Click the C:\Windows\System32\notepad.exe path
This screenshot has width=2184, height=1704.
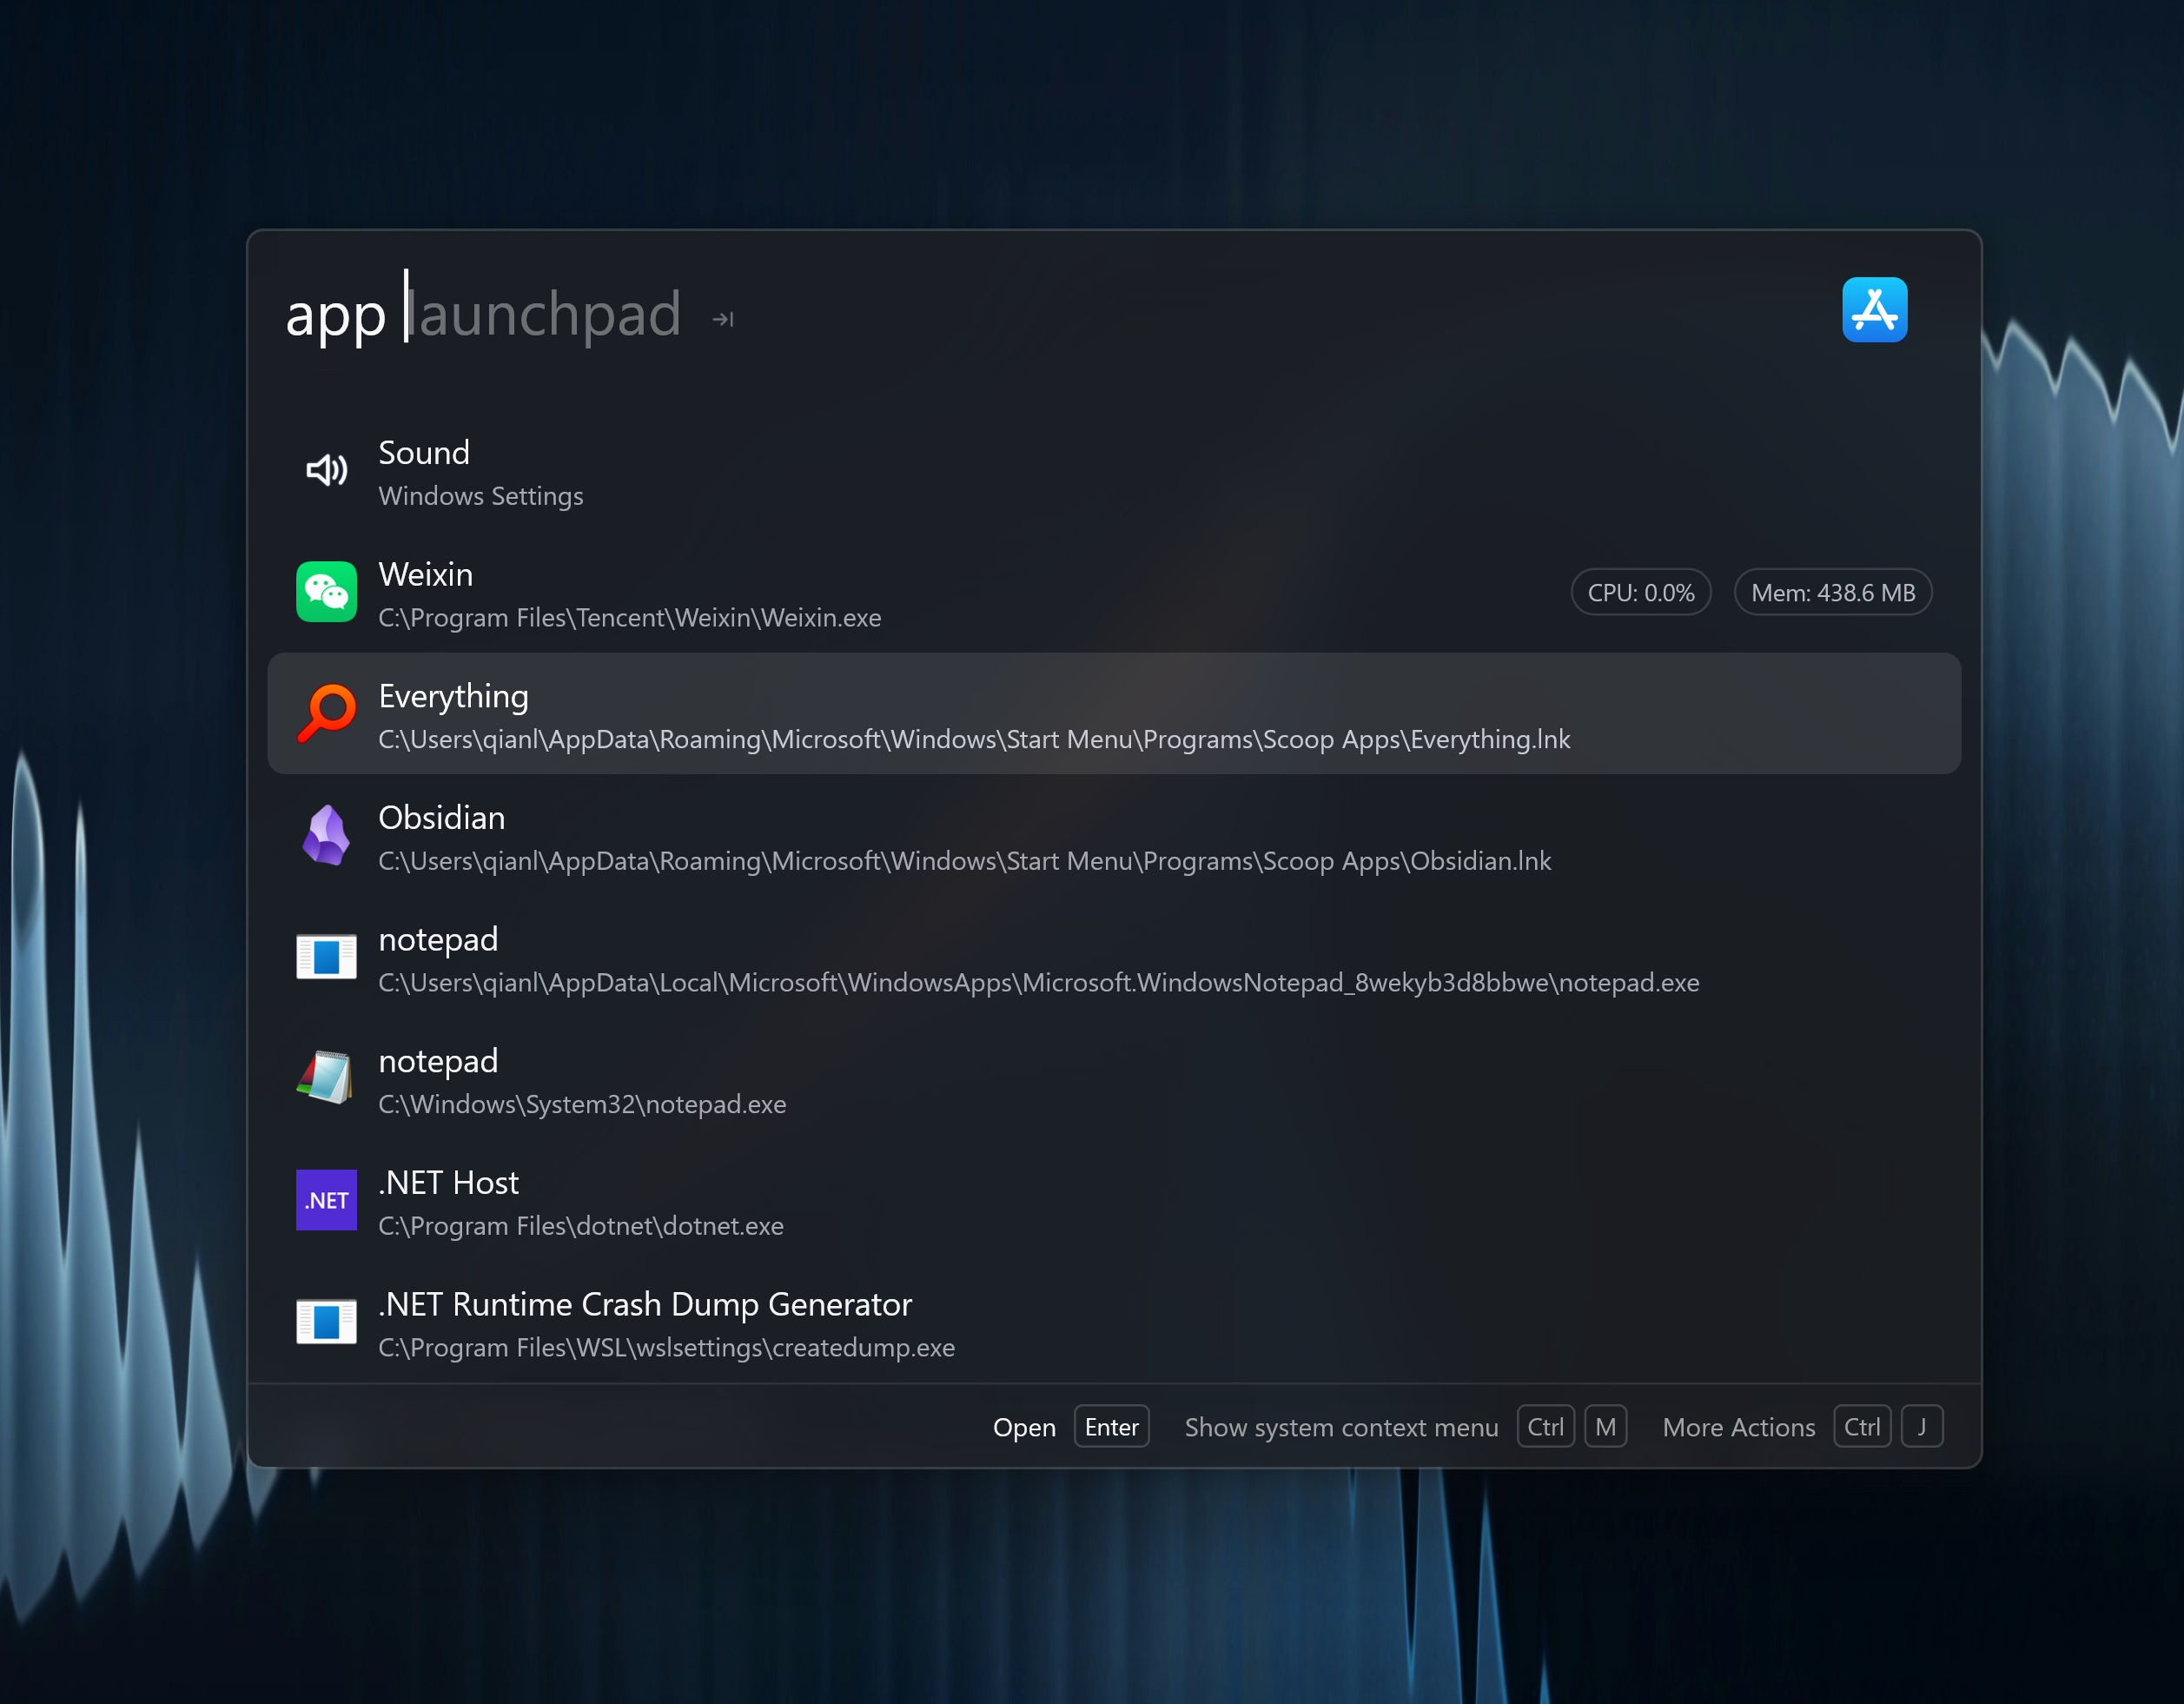click(582, 1104)
